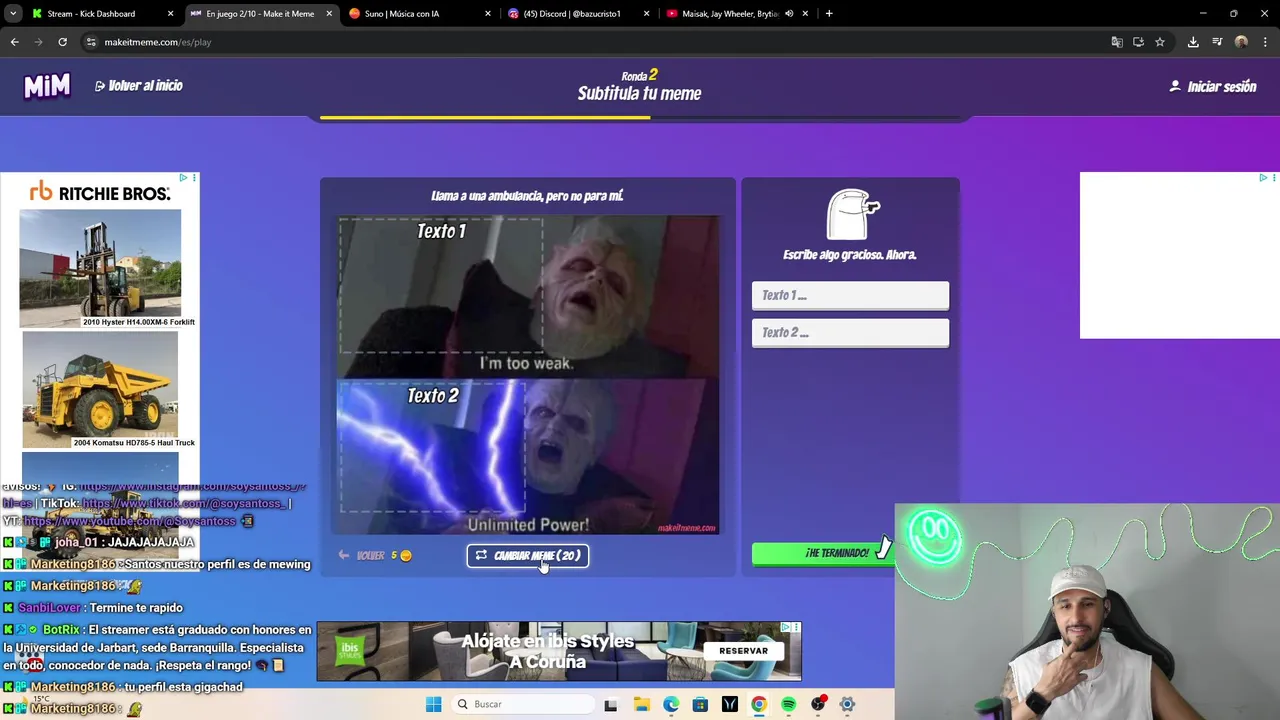View site information icon in address bar
The image size is (1280, 720).
(91, 42)
